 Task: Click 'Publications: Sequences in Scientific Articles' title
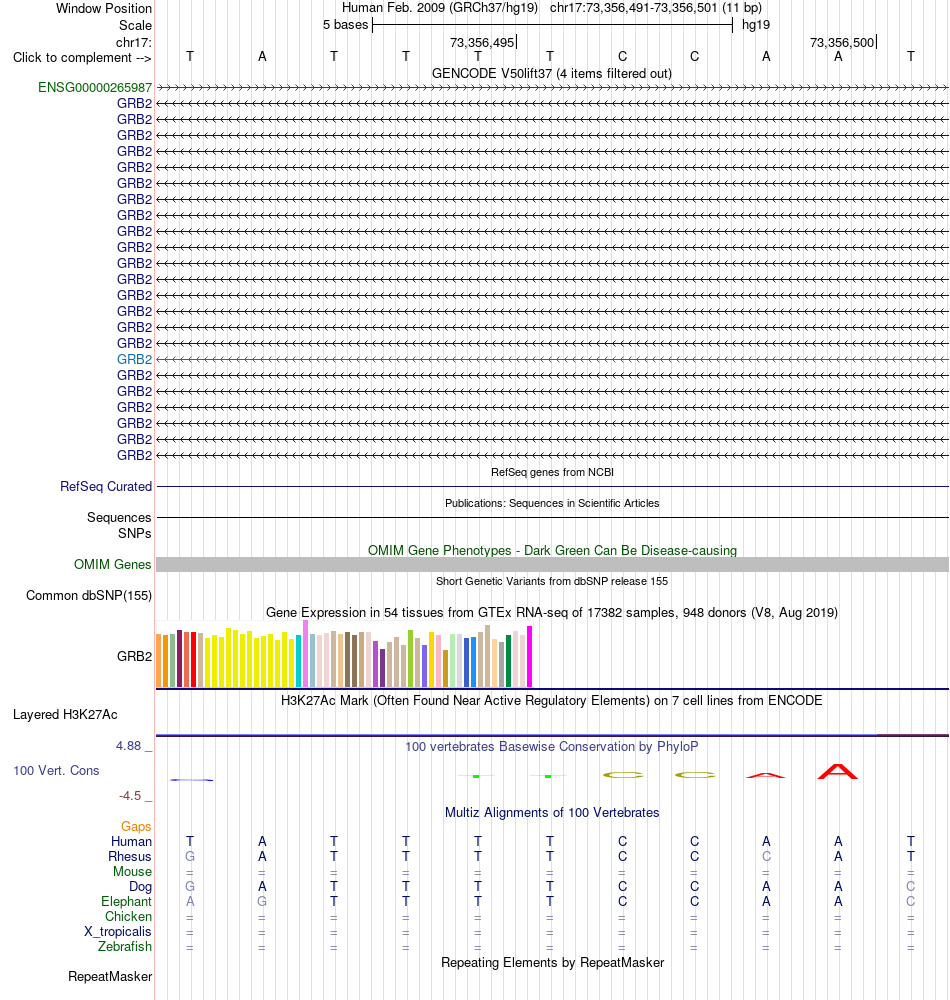[552, 503]
